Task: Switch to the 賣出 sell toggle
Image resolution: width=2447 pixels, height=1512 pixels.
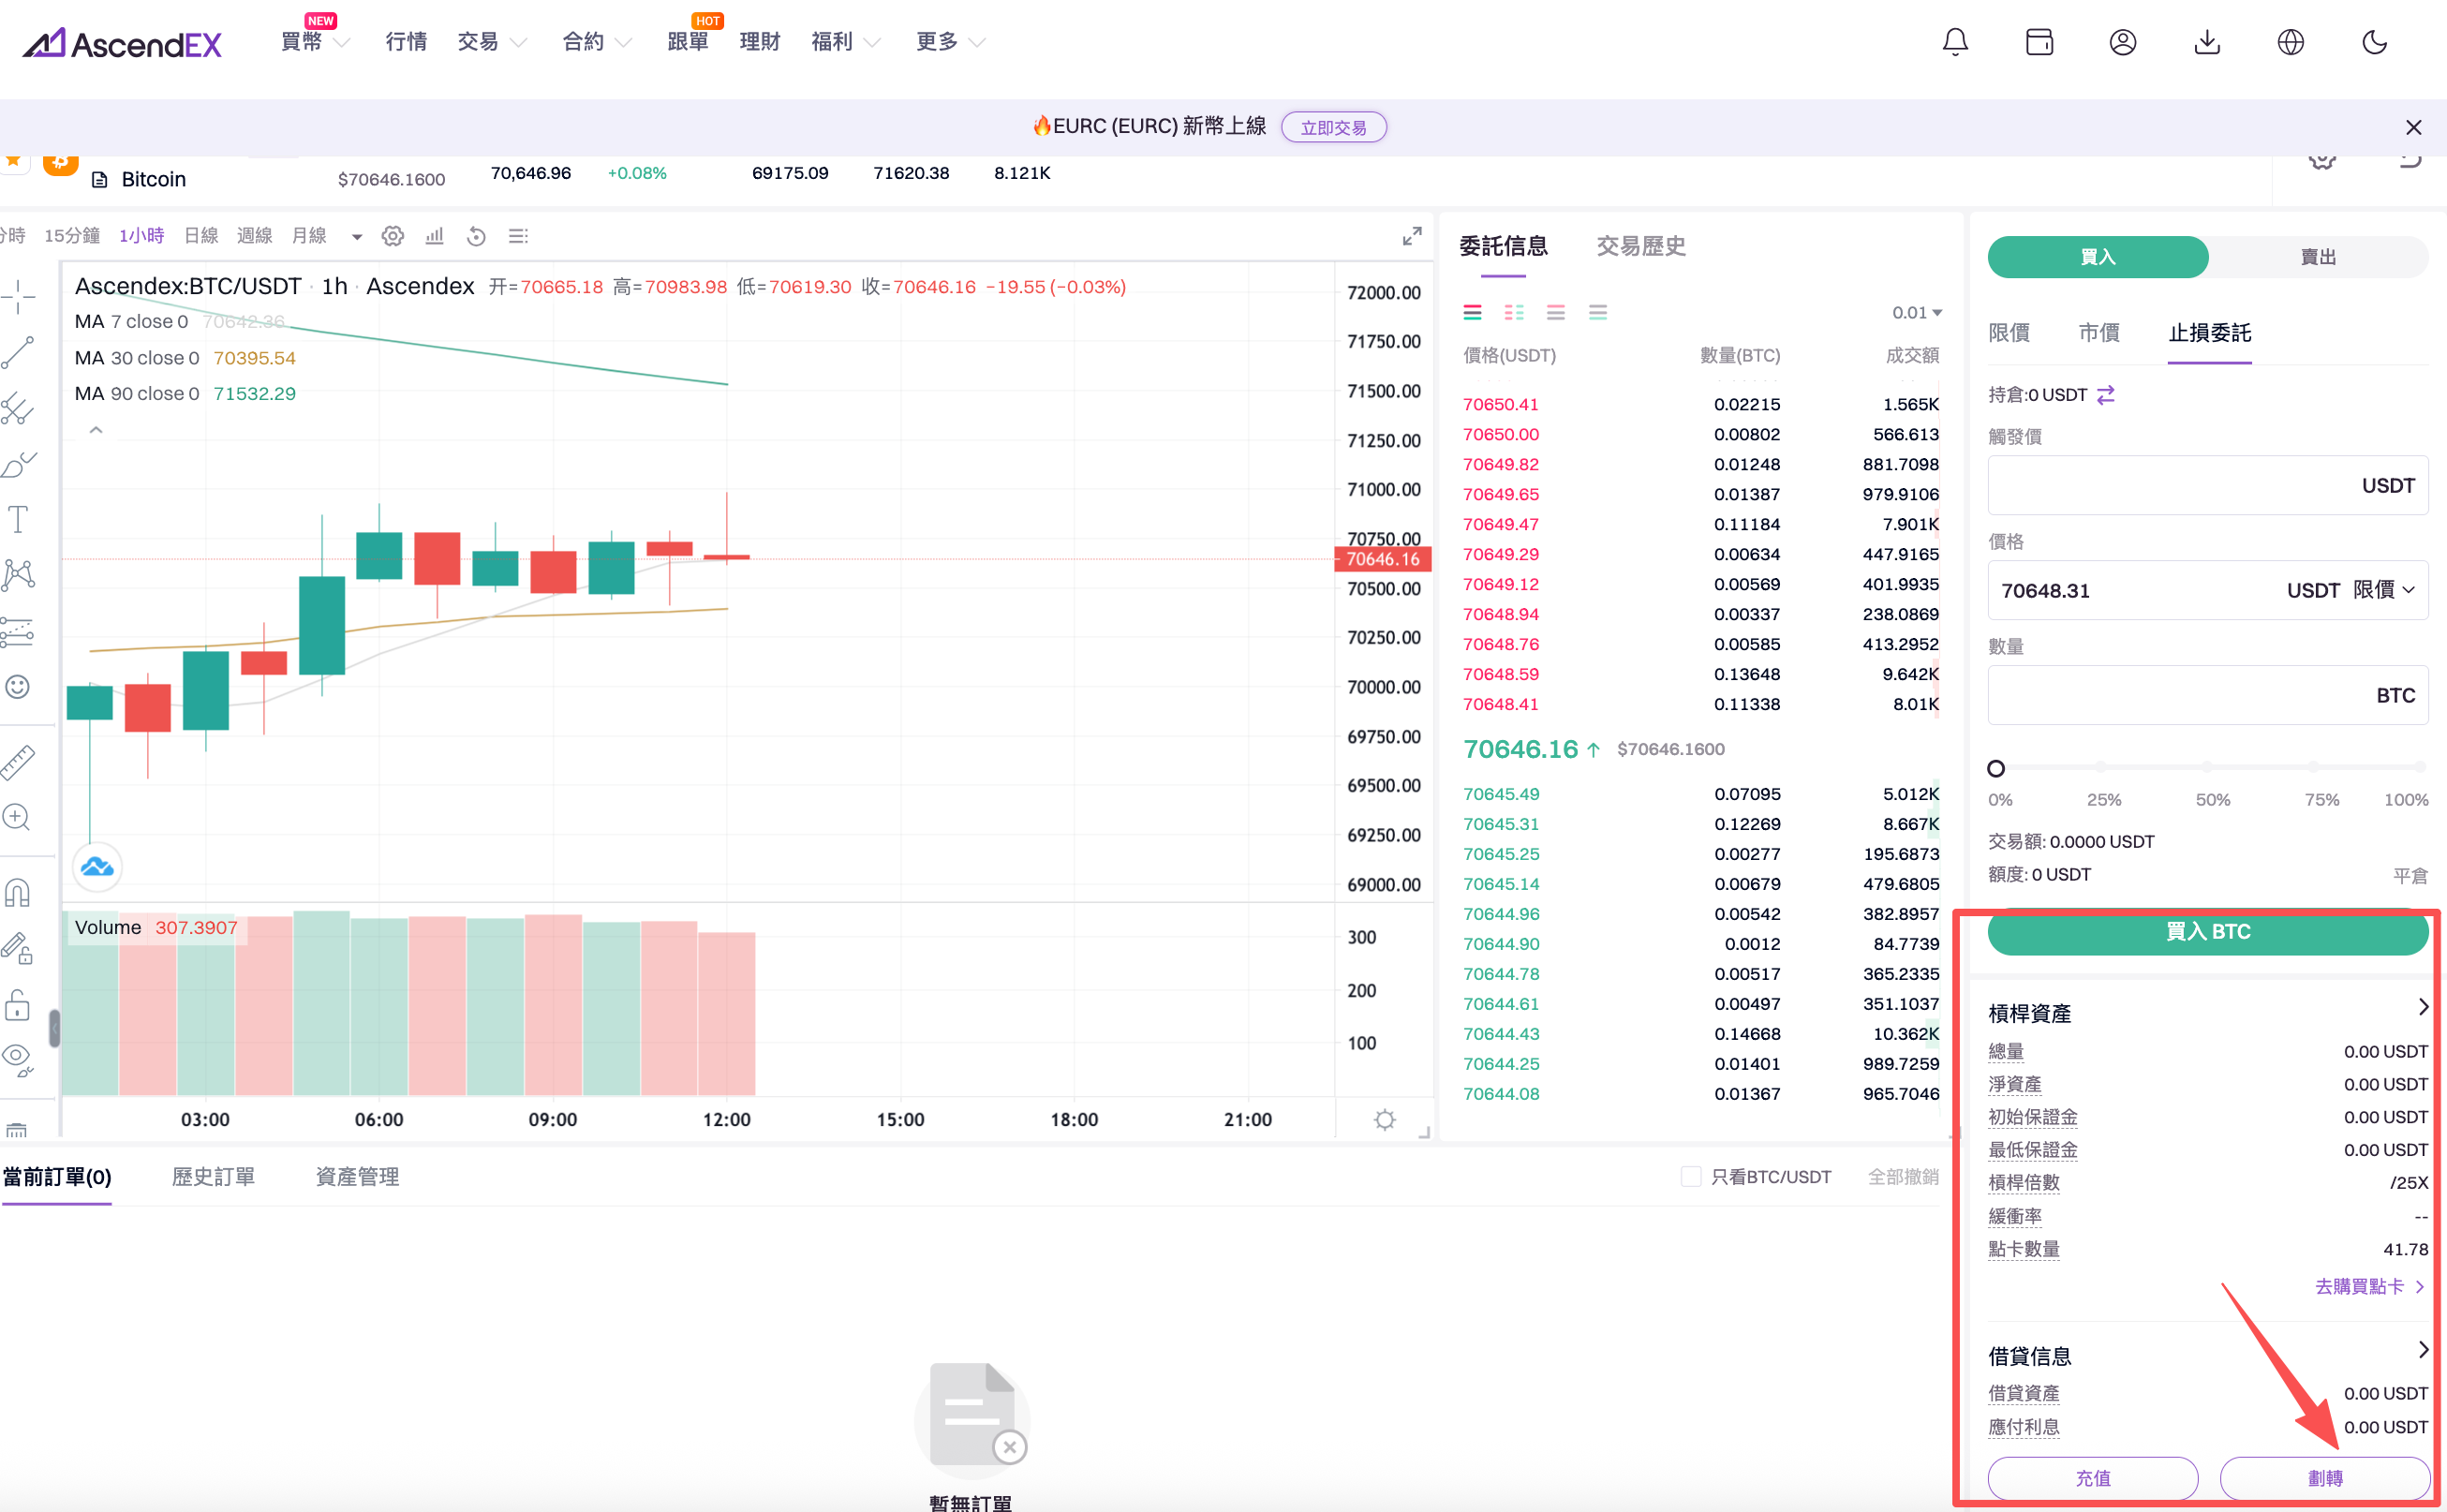Action: point(2317,257)
